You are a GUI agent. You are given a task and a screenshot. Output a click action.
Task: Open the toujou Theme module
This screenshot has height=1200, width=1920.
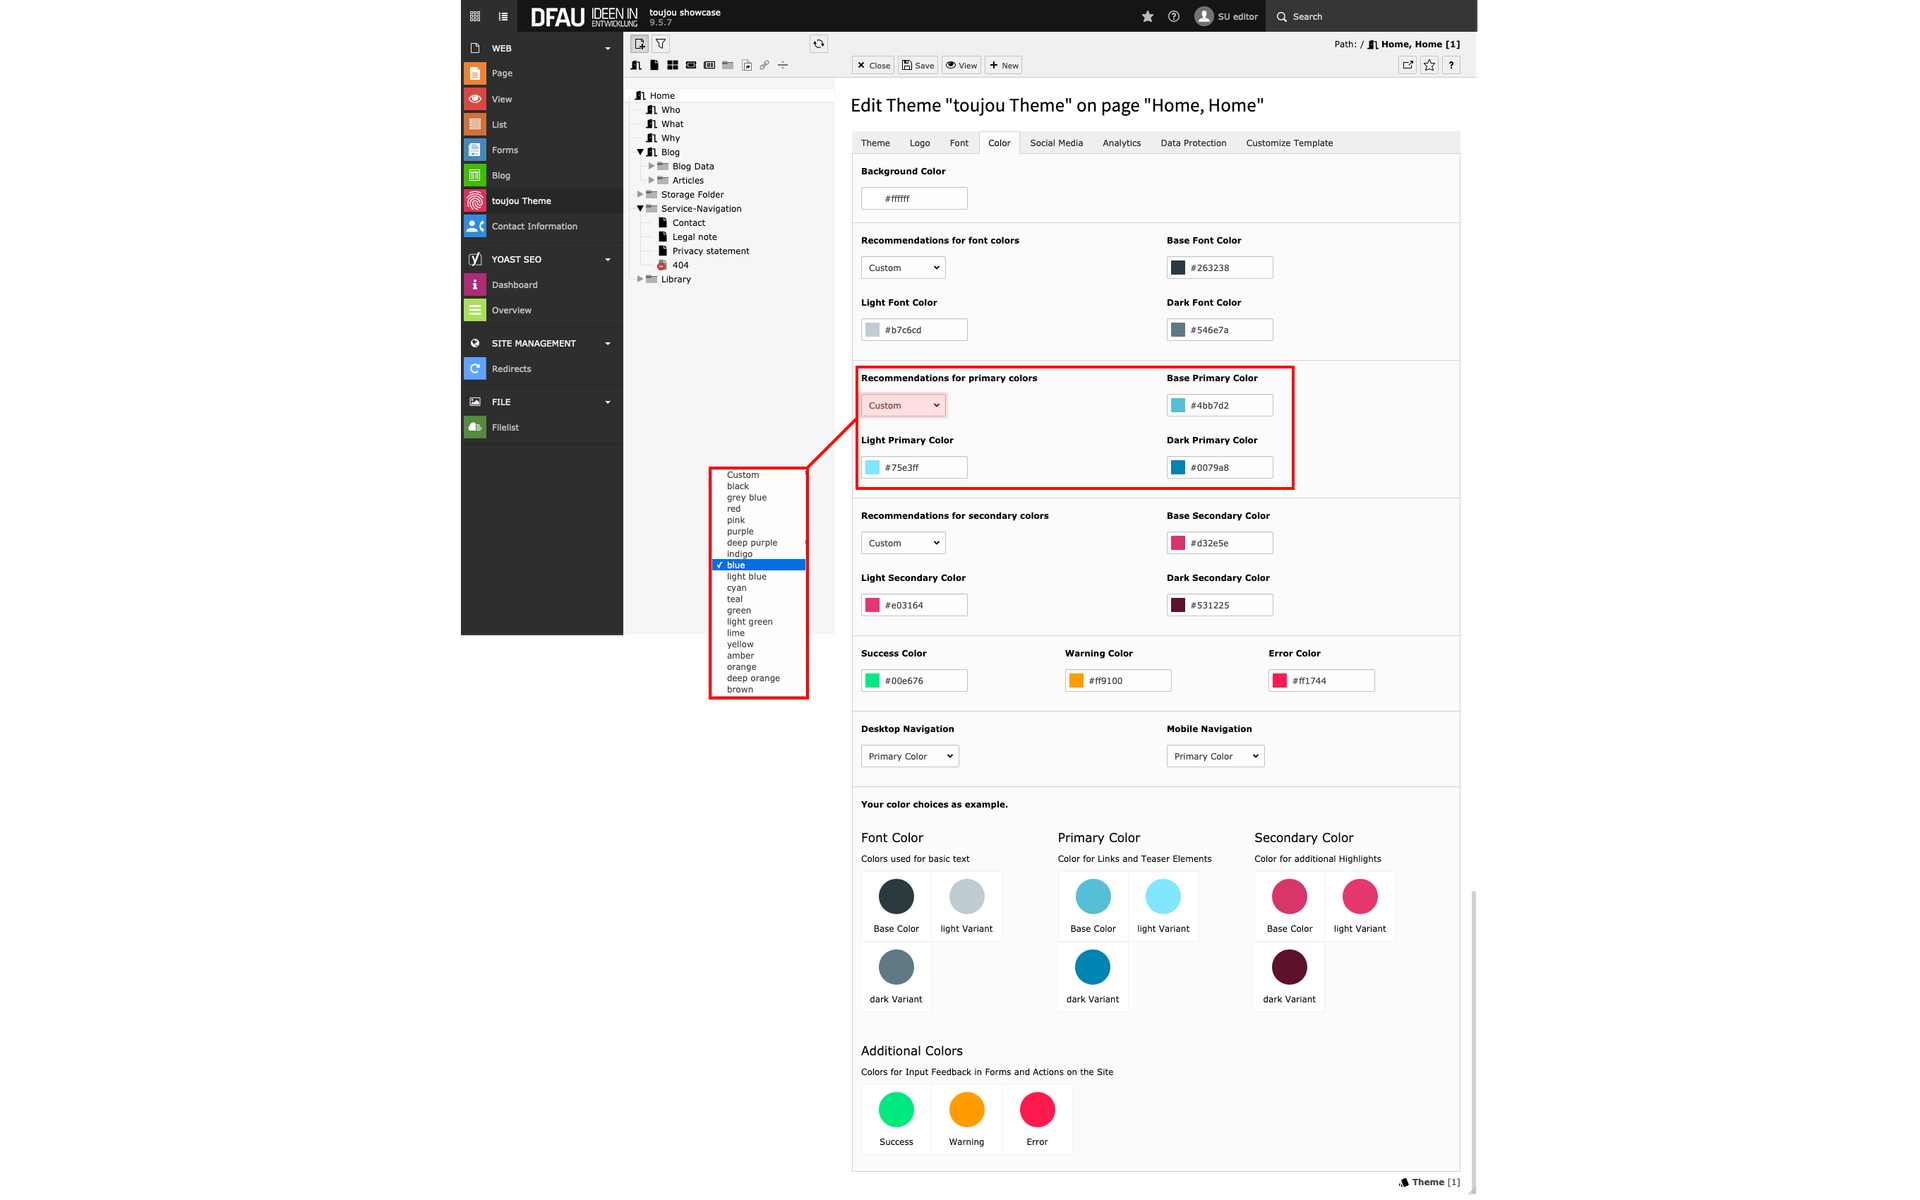tap(542, 201)
